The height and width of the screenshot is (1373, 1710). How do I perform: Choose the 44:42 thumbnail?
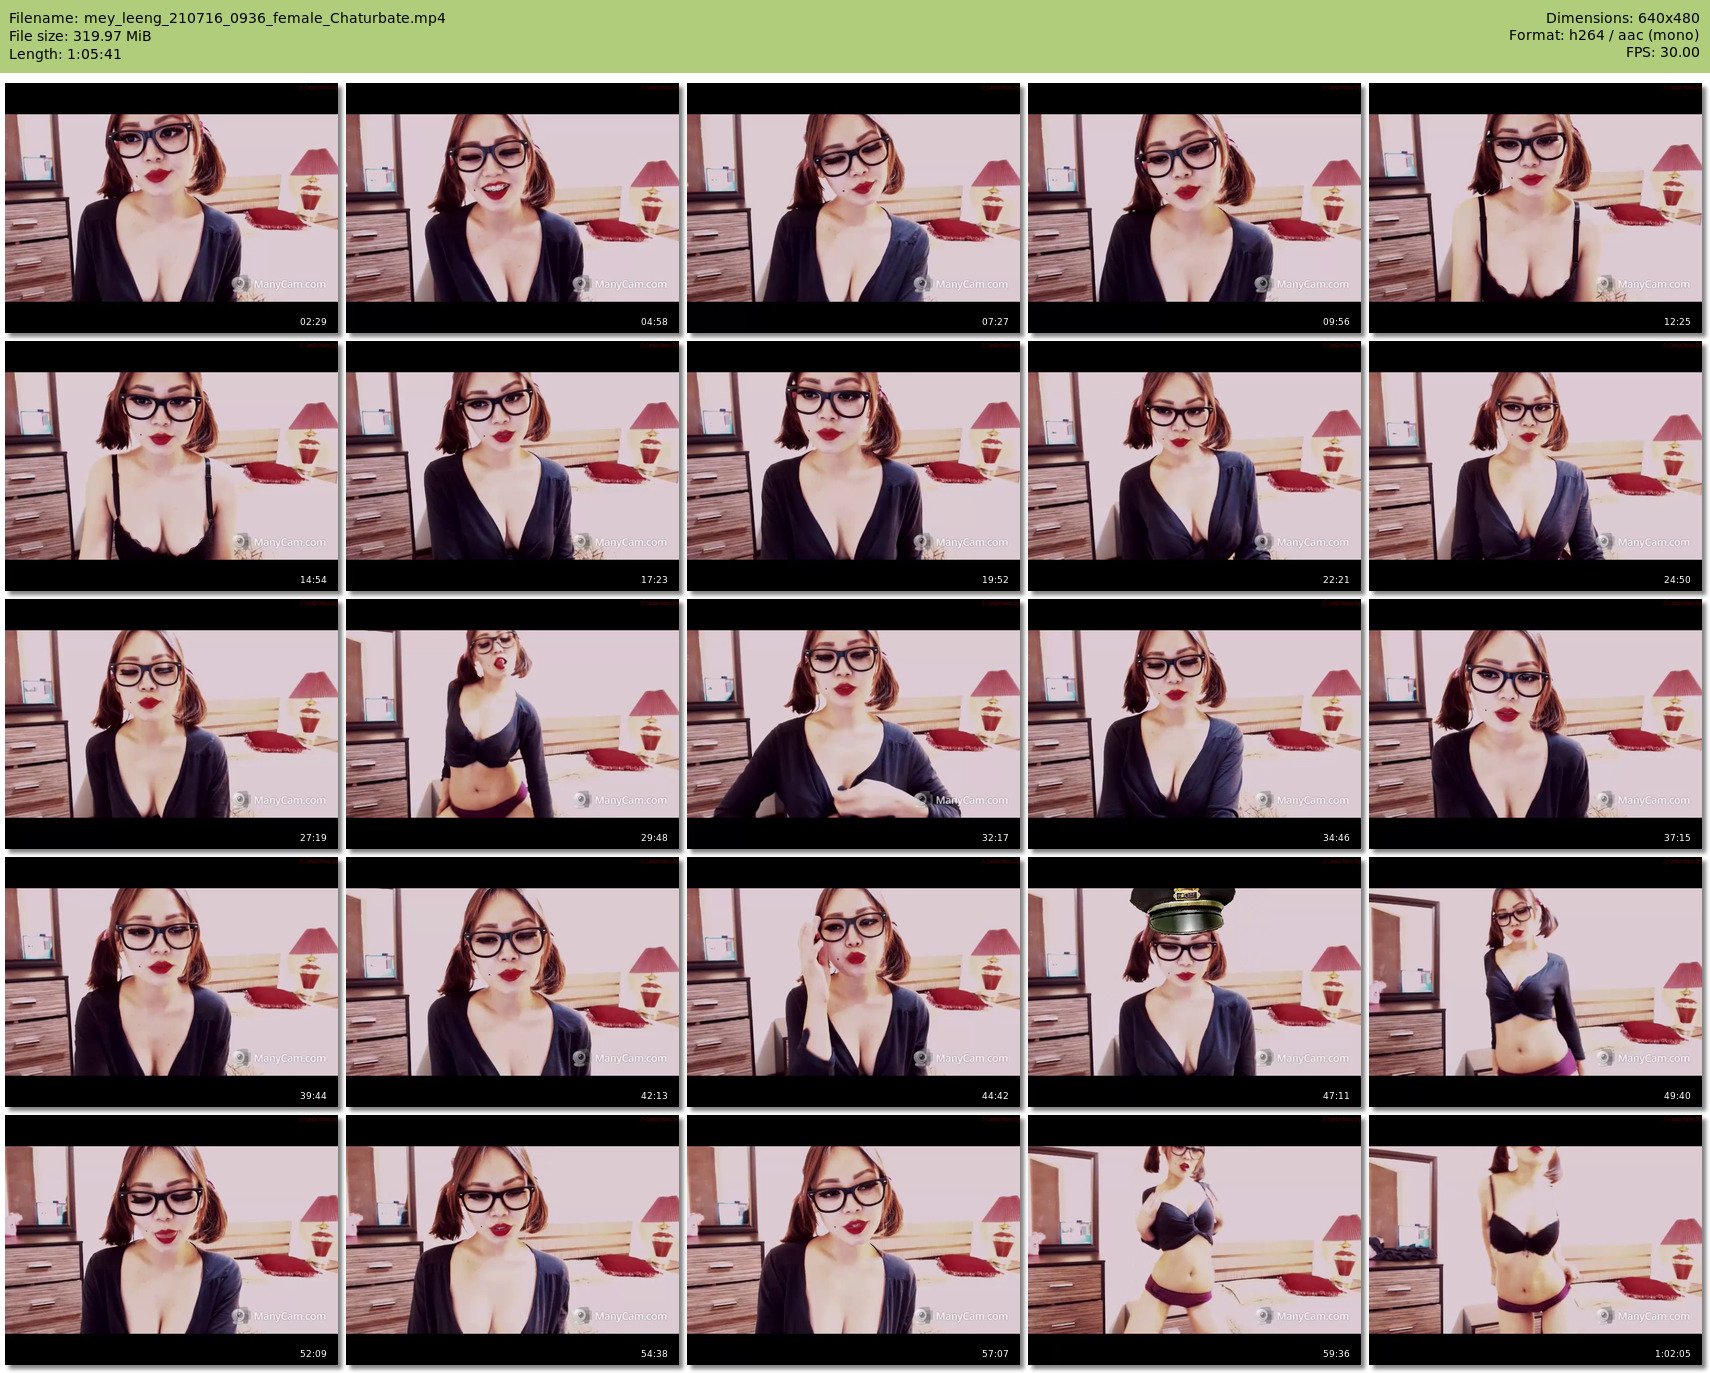853,981
